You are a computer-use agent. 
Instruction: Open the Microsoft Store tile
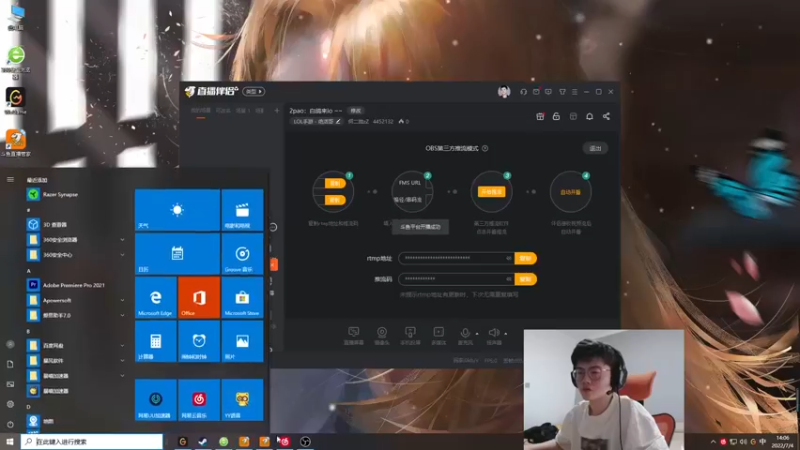(x=242, y=297)
